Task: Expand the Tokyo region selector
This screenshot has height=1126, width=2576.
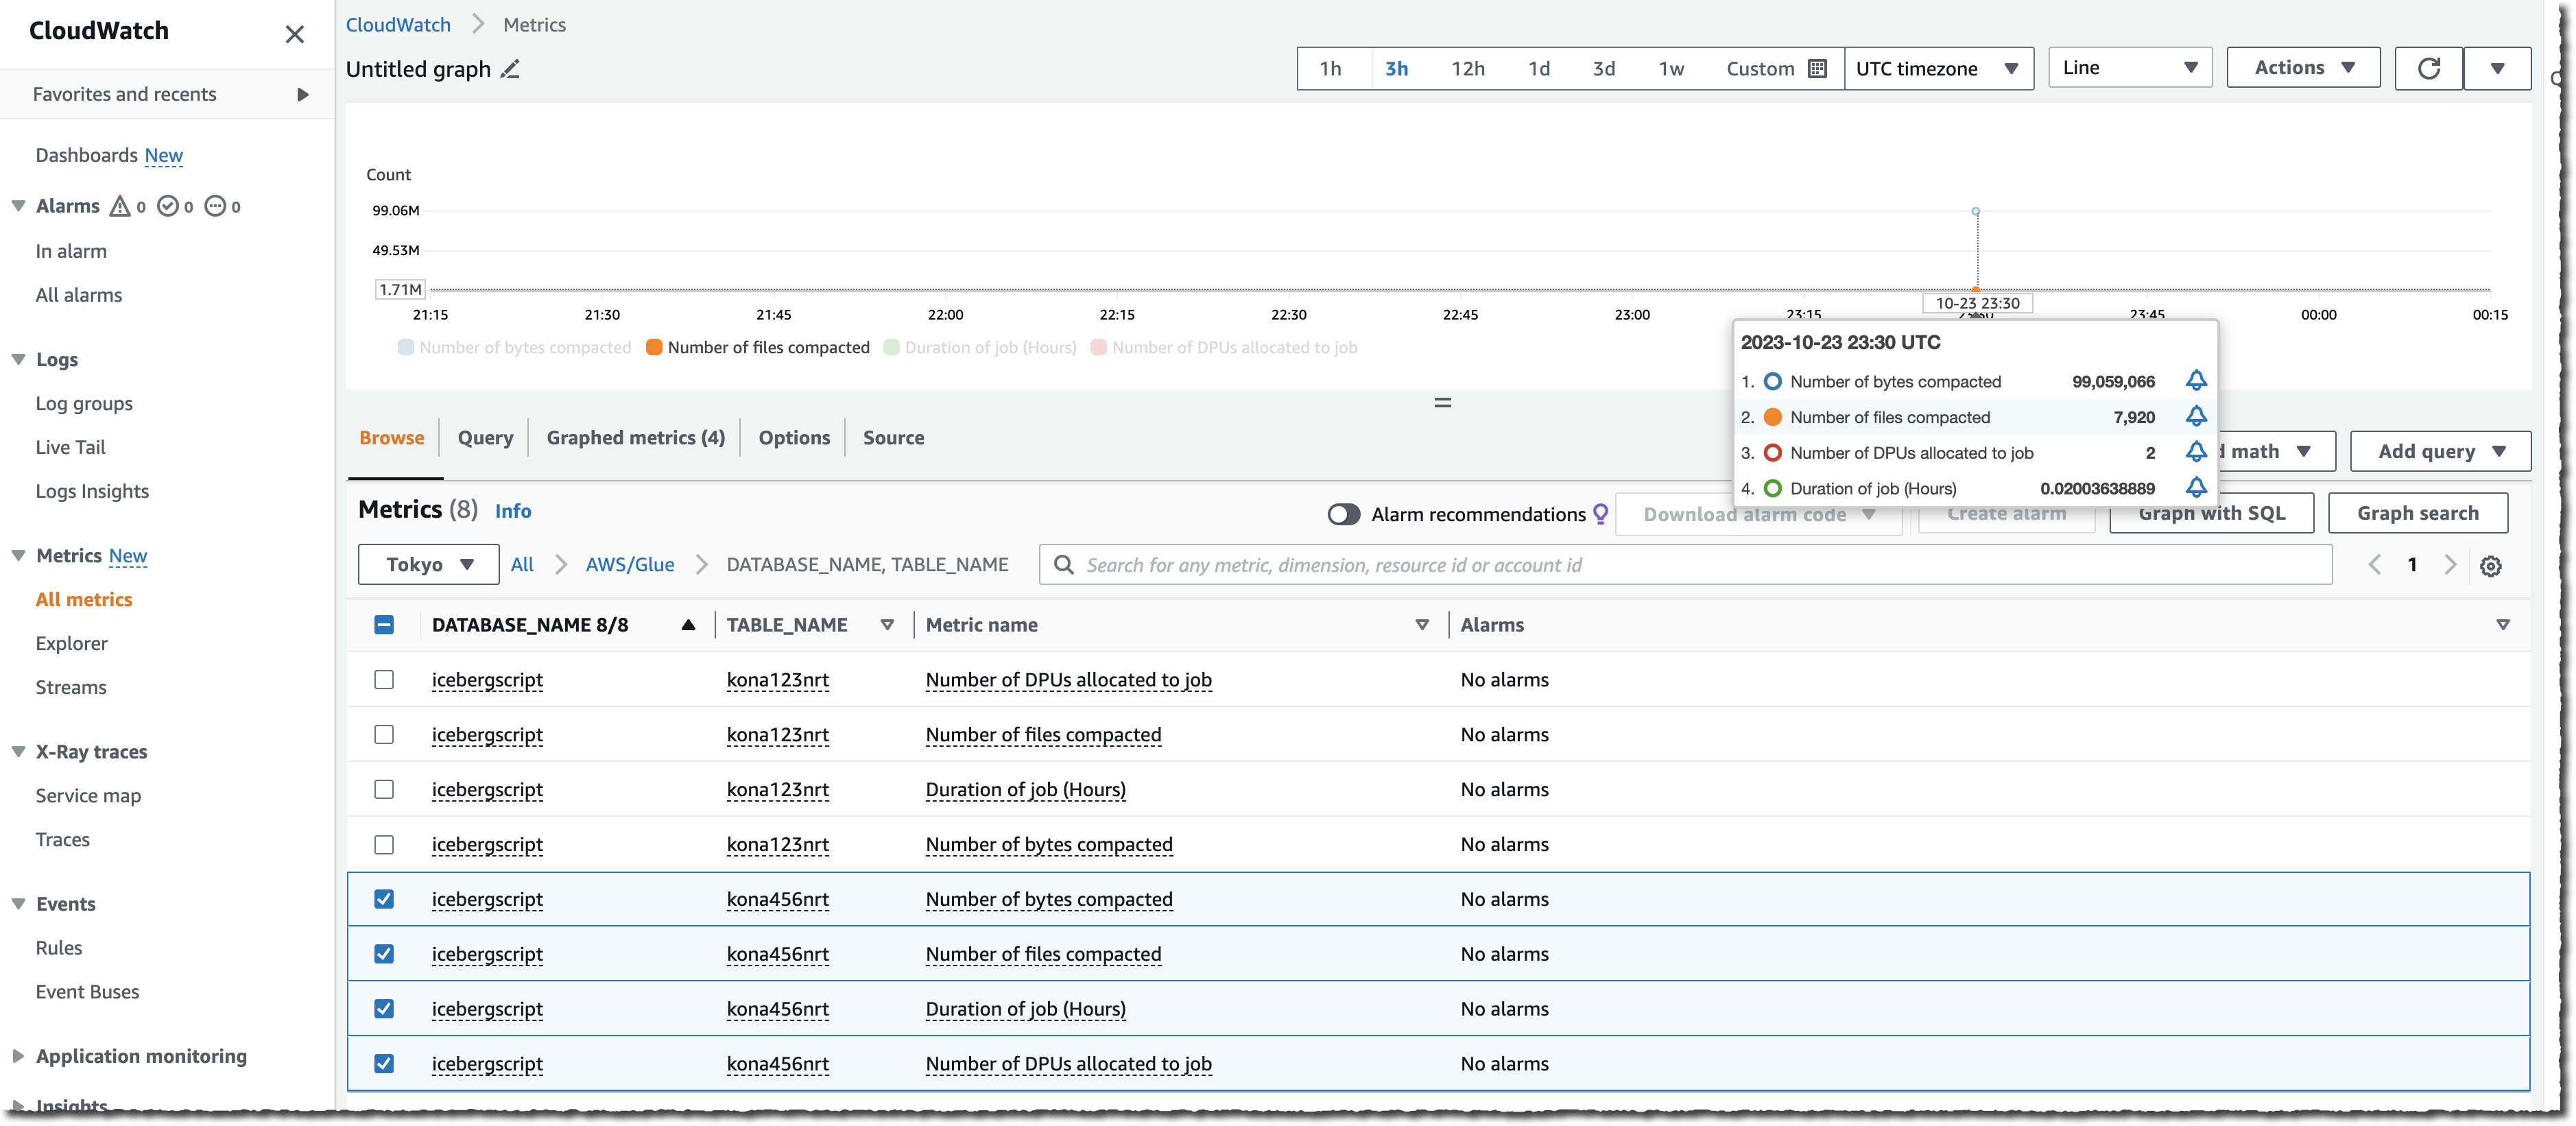Action: tap(429, 565)
